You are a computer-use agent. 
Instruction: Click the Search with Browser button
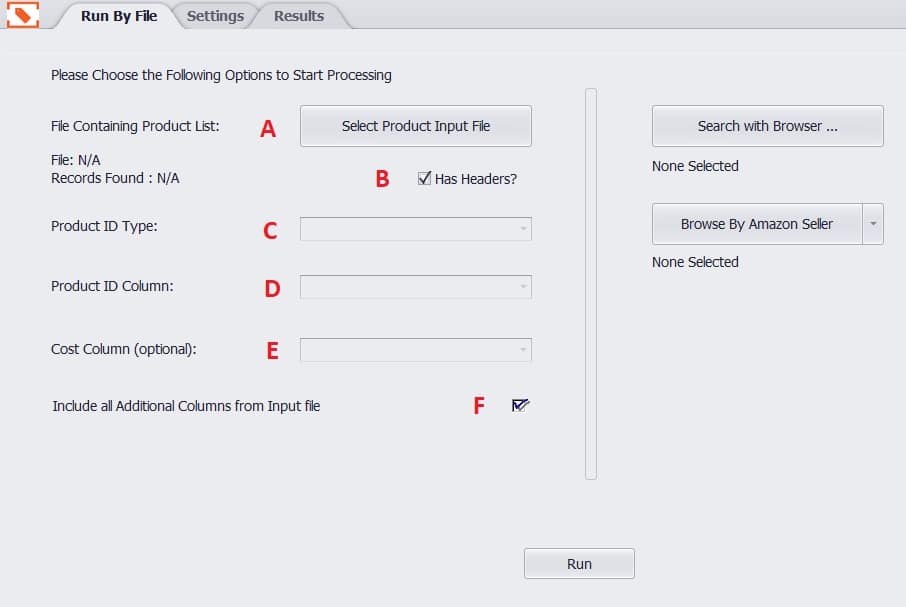pyautogui.click(x=767, y=126)
